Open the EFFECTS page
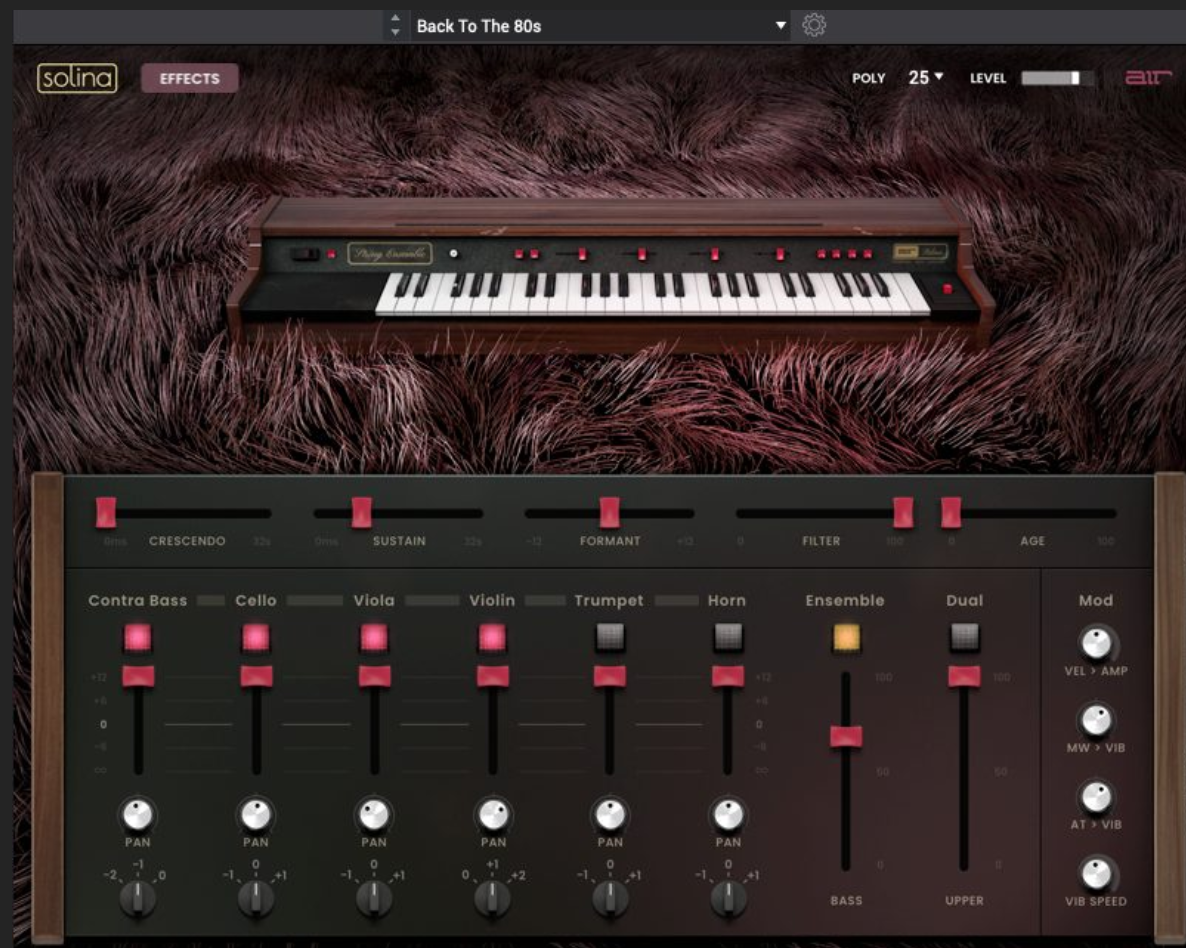Viewport: 1186px width, 948px height. point(189,78)
